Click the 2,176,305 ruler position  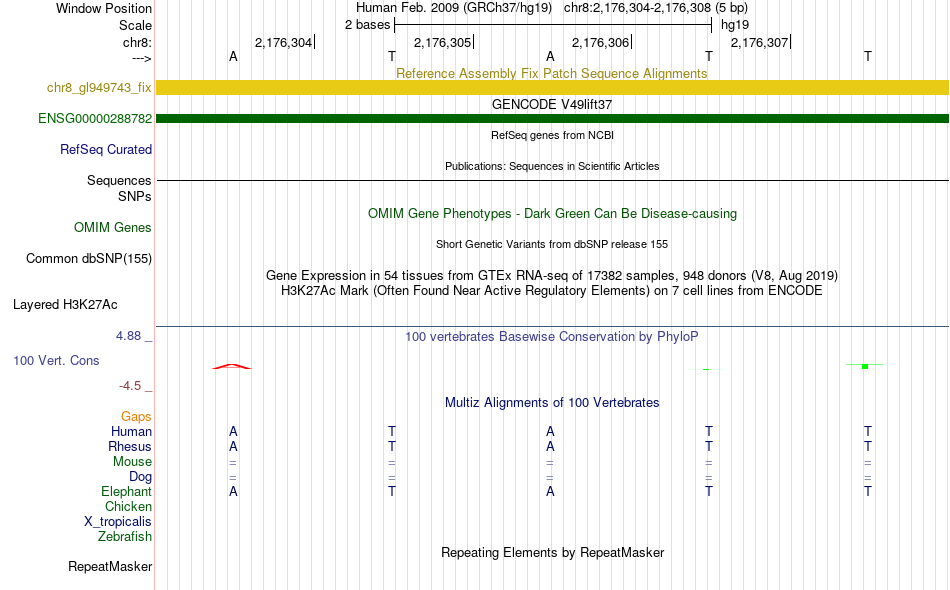[442, 42]
